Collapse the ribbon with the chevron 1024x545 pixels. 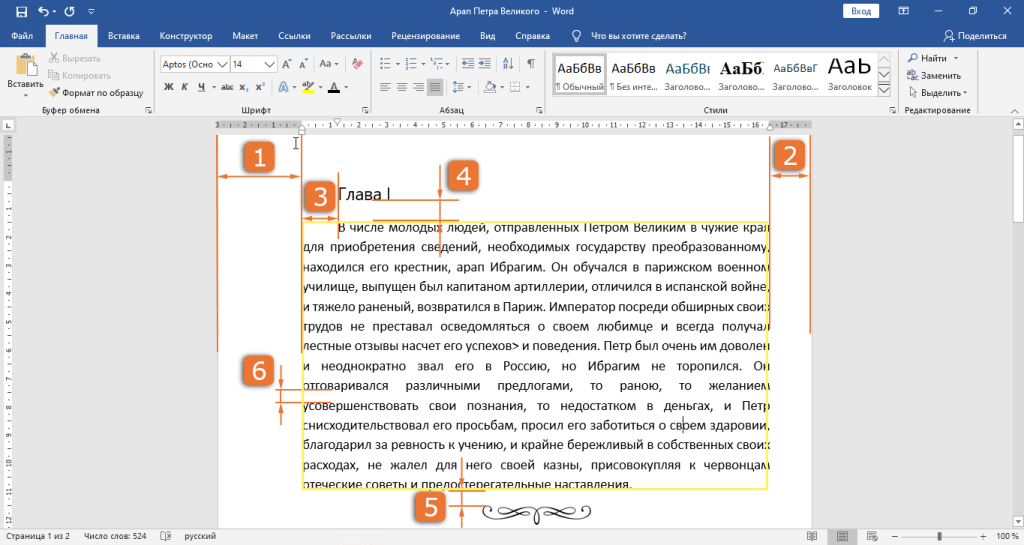click(1014, 111)
